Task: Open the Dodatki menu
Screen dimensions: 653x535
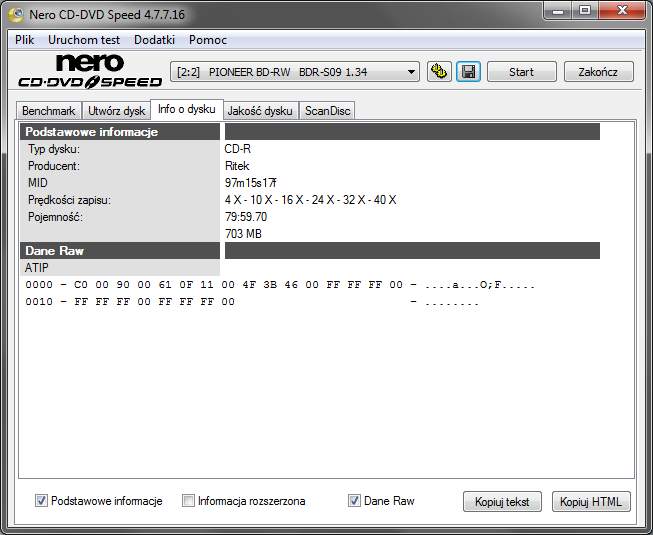Action: [x=154, y=40]
